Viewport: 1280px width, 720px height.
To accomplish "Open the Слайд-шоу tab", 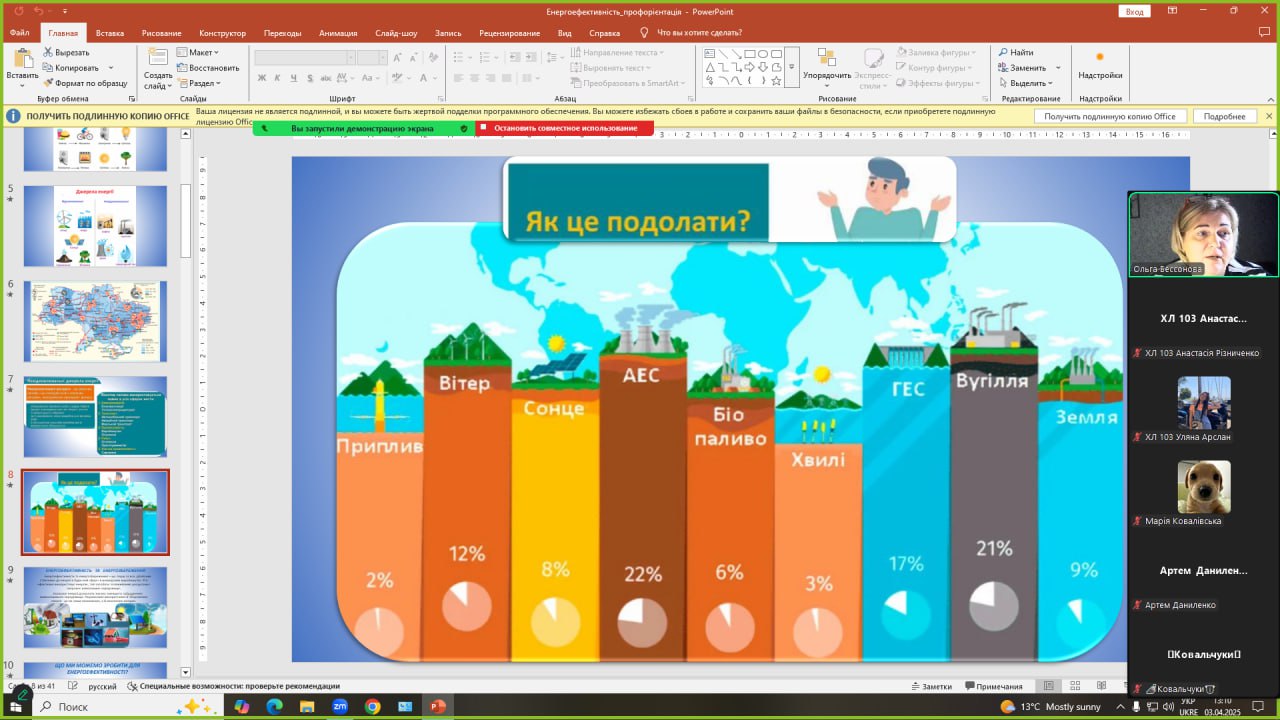I will [396, 33].
